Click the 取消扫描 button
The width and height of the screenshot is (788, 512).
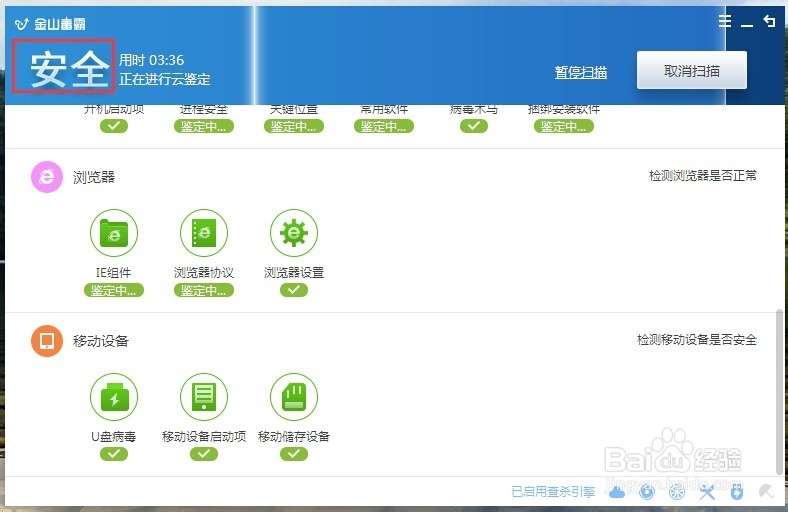pos(692,70)
